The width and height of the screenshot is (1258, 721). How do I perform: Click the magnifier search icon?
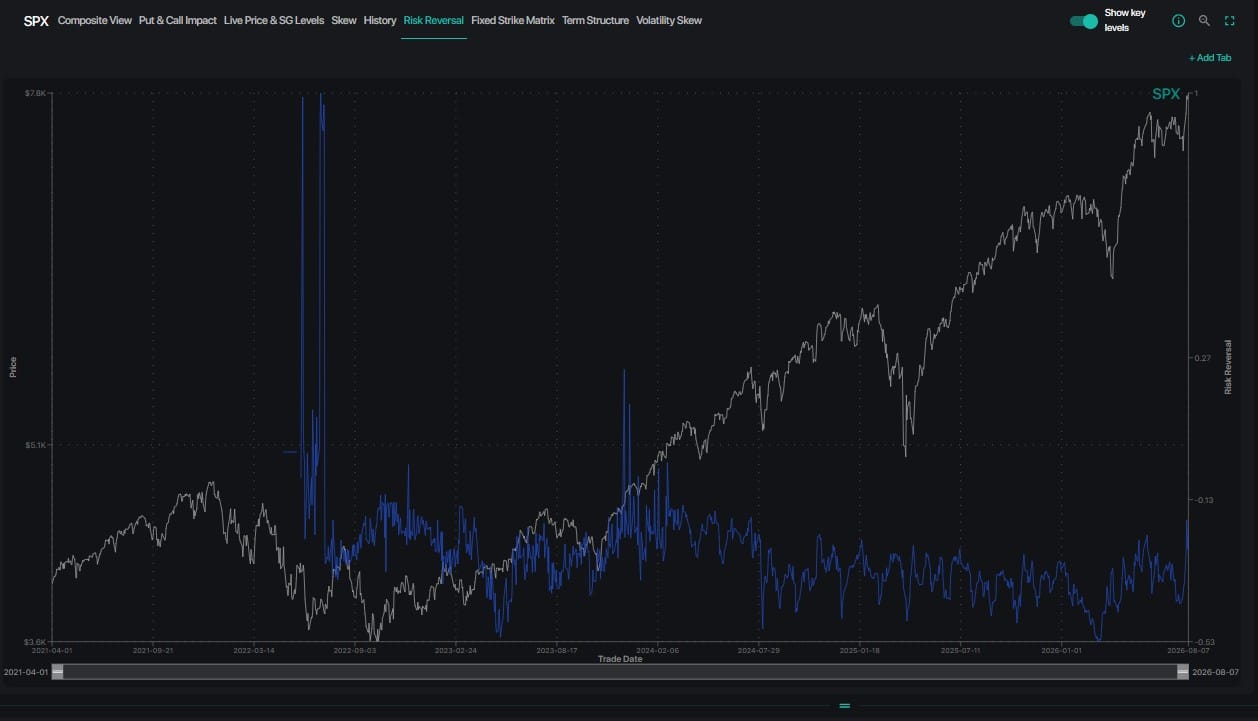pos(1204,21)
